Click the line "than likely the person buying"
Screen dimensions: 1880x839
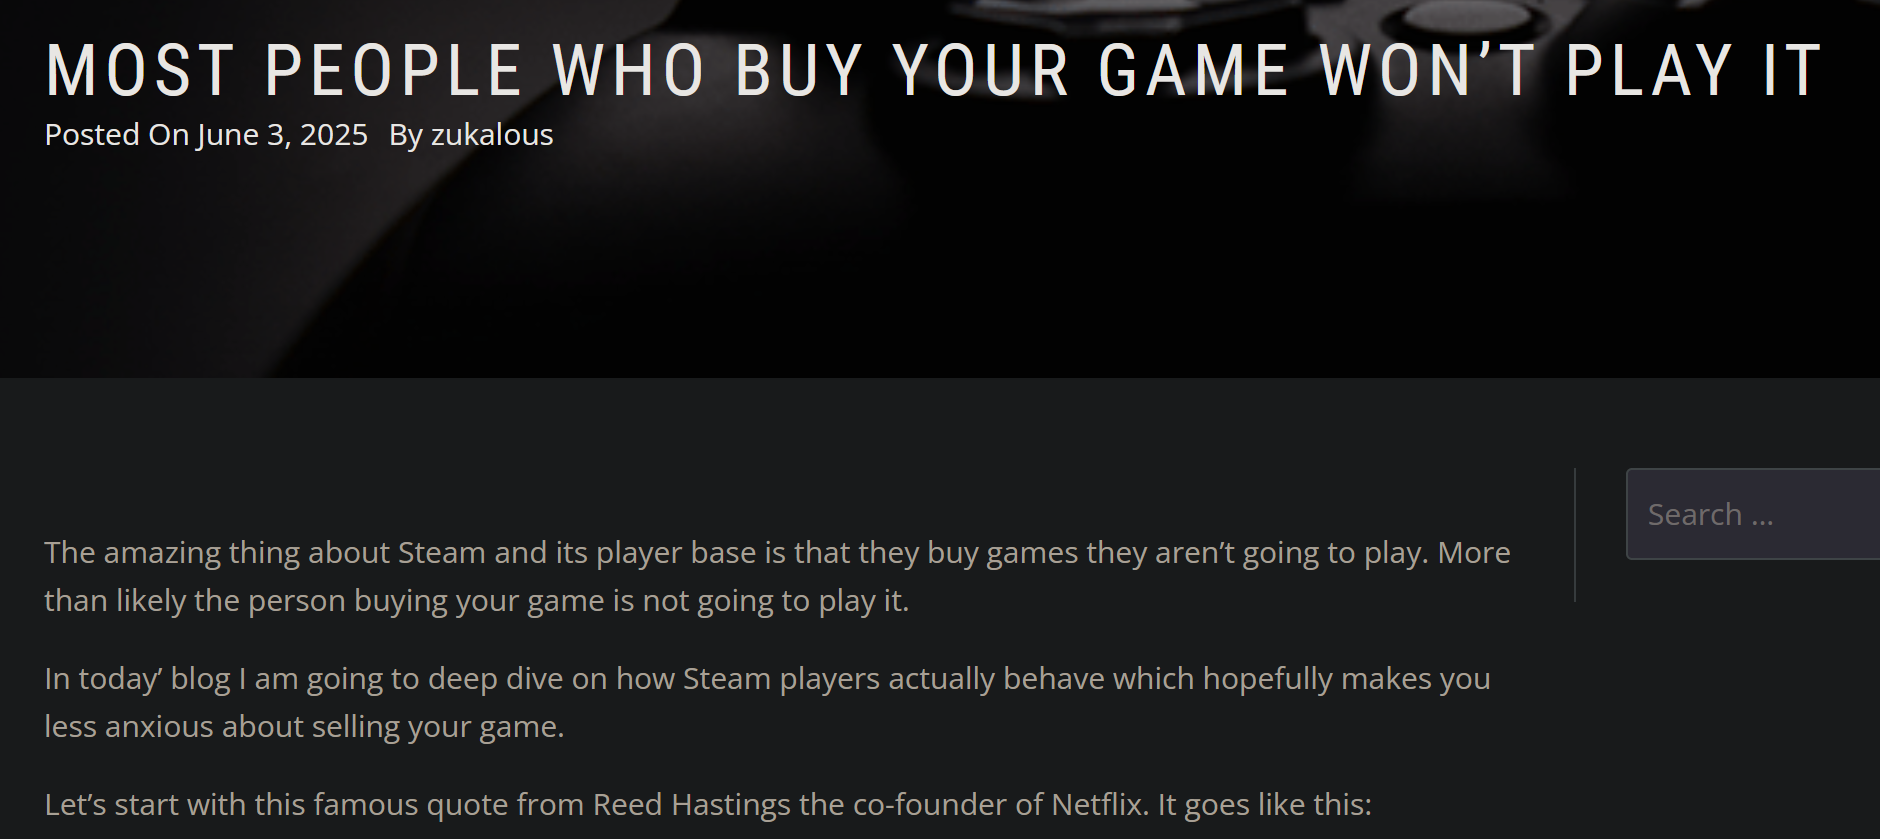476,601
